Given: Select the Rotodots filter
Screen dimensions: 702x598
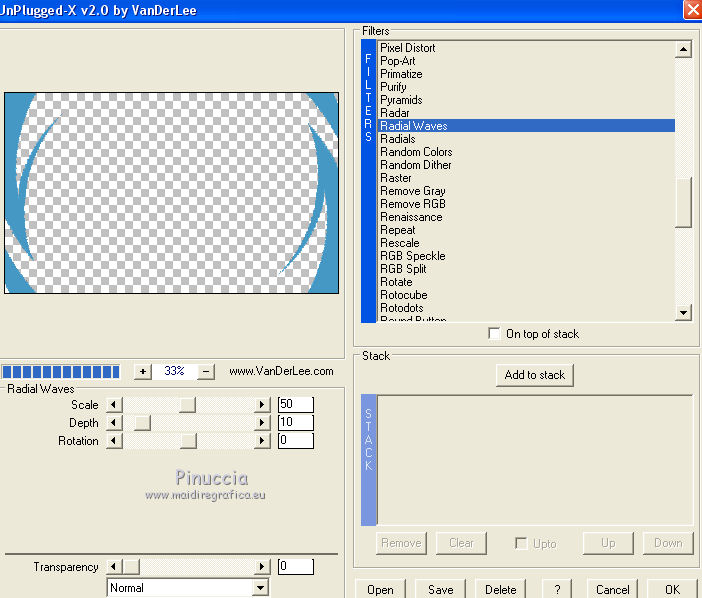Looking at the screenshot, I should coord(526,308).
